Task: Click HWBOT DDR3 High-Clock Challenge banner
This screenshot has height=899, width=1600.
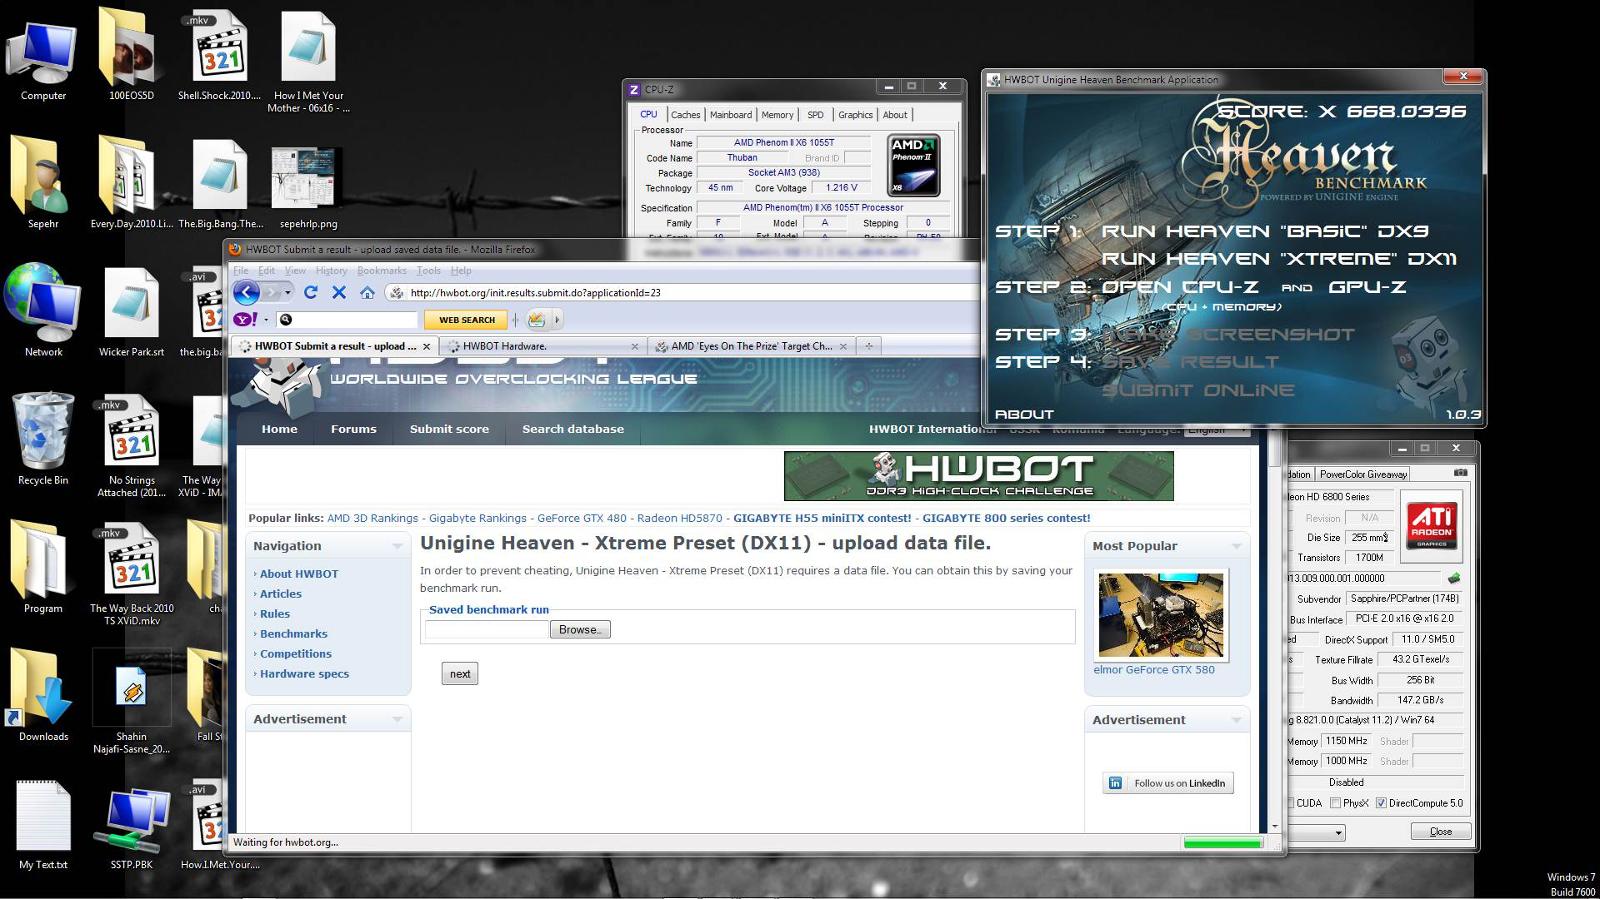Action: tap(978, 476)
